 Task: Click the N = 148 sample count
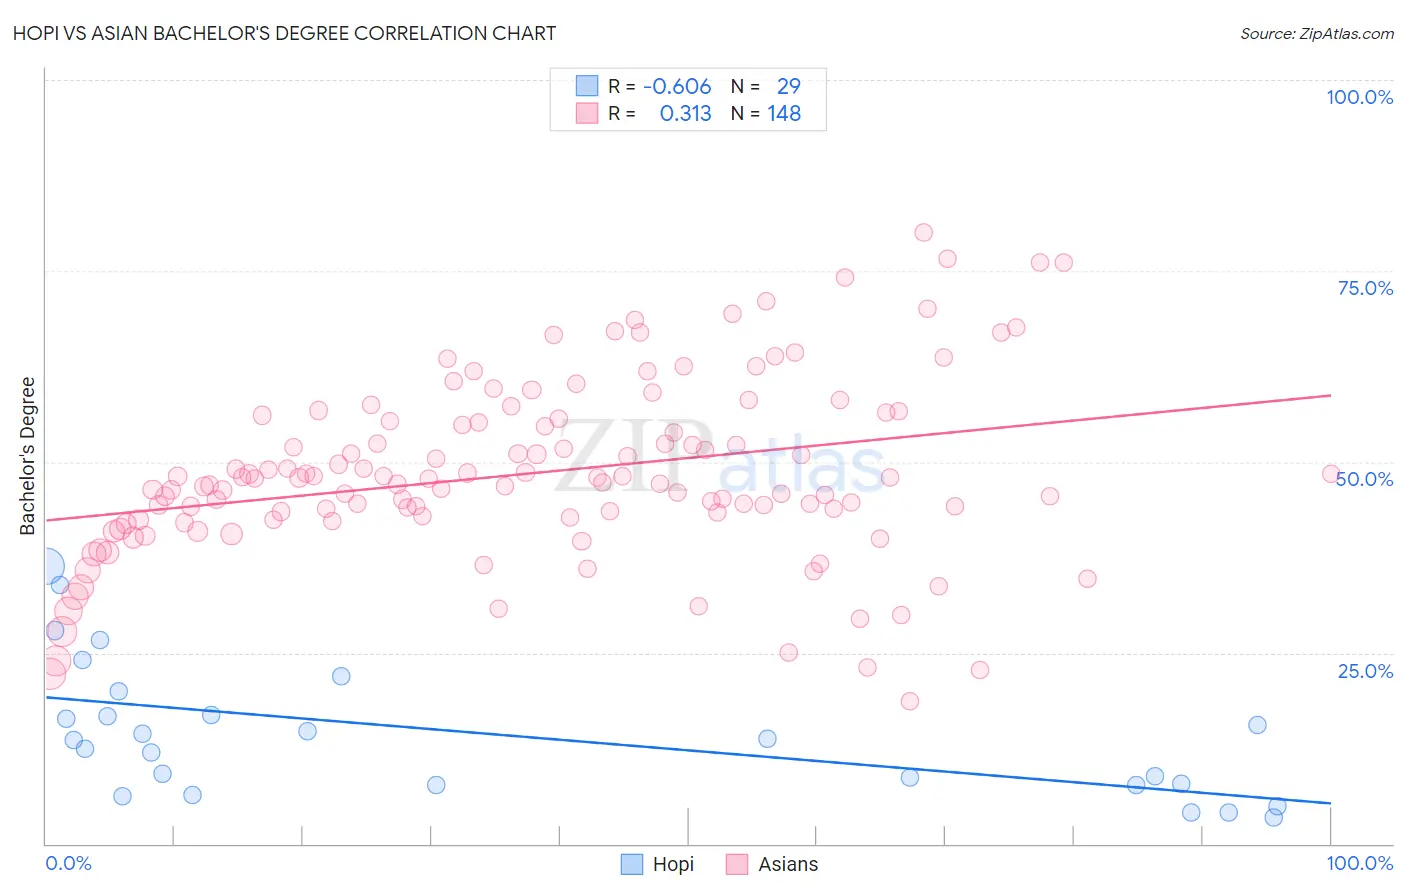coord(766,113)
